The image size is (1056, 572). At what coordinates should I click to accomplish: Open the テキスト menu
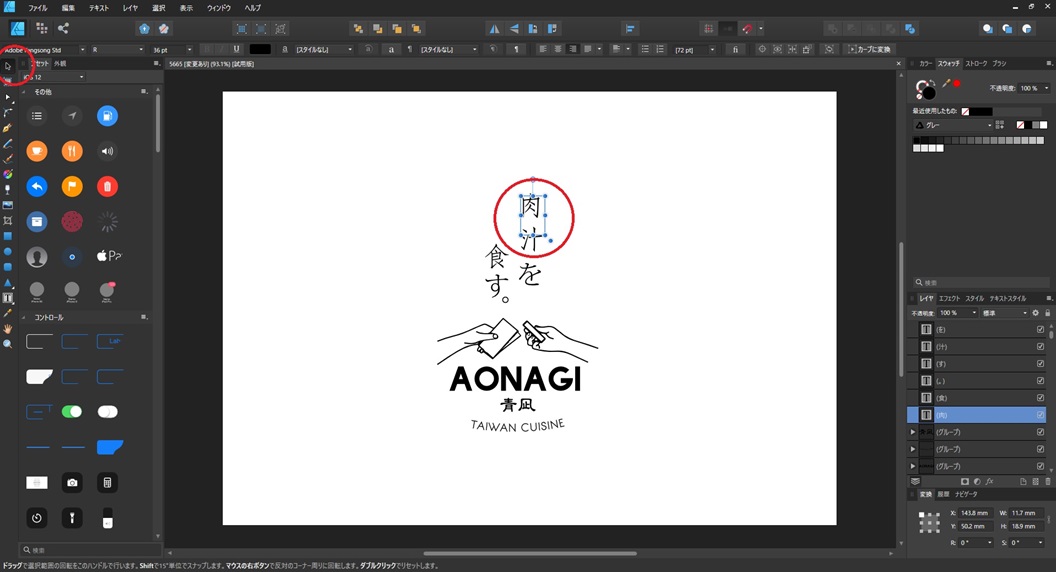[98, 7]
